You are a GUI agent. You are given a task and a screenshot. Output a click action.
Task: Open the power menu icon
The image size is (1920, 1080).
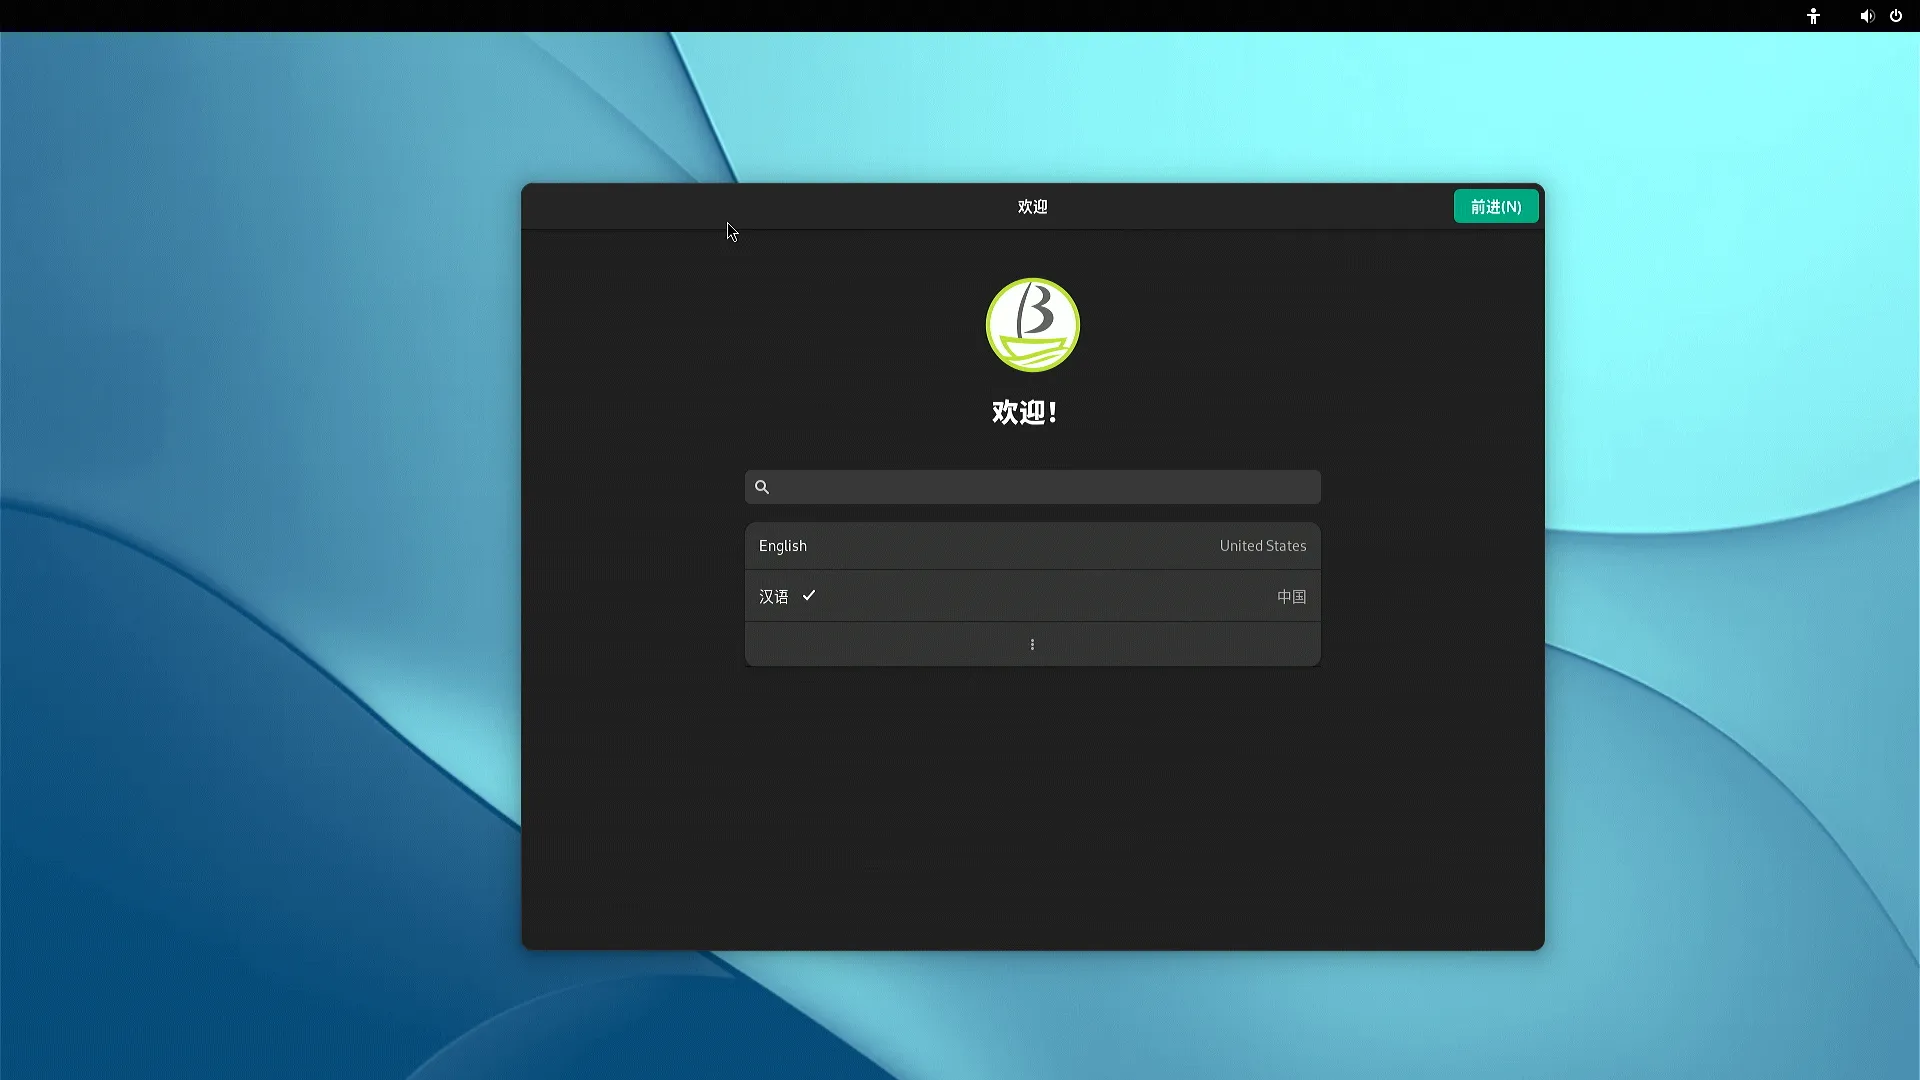1895,16
